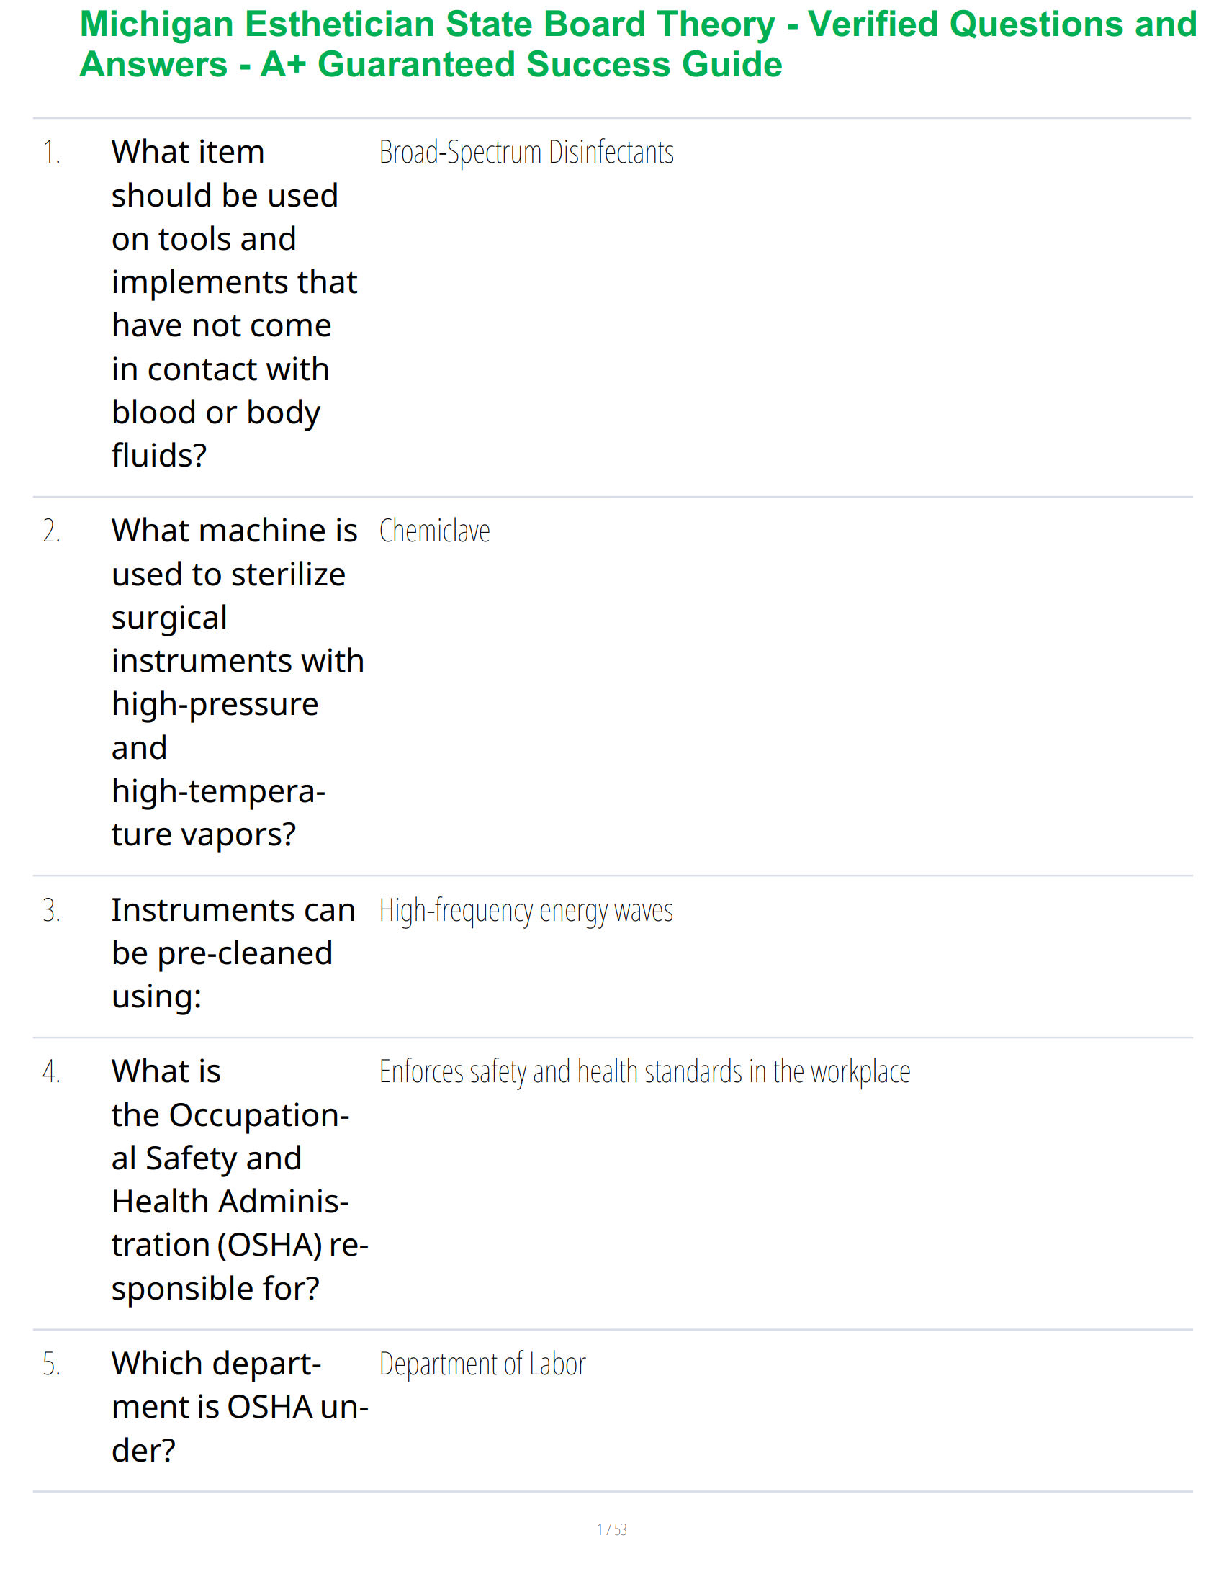
Task: Select question 2 about sterilizing surgical instruments
Action: [238, 682]
